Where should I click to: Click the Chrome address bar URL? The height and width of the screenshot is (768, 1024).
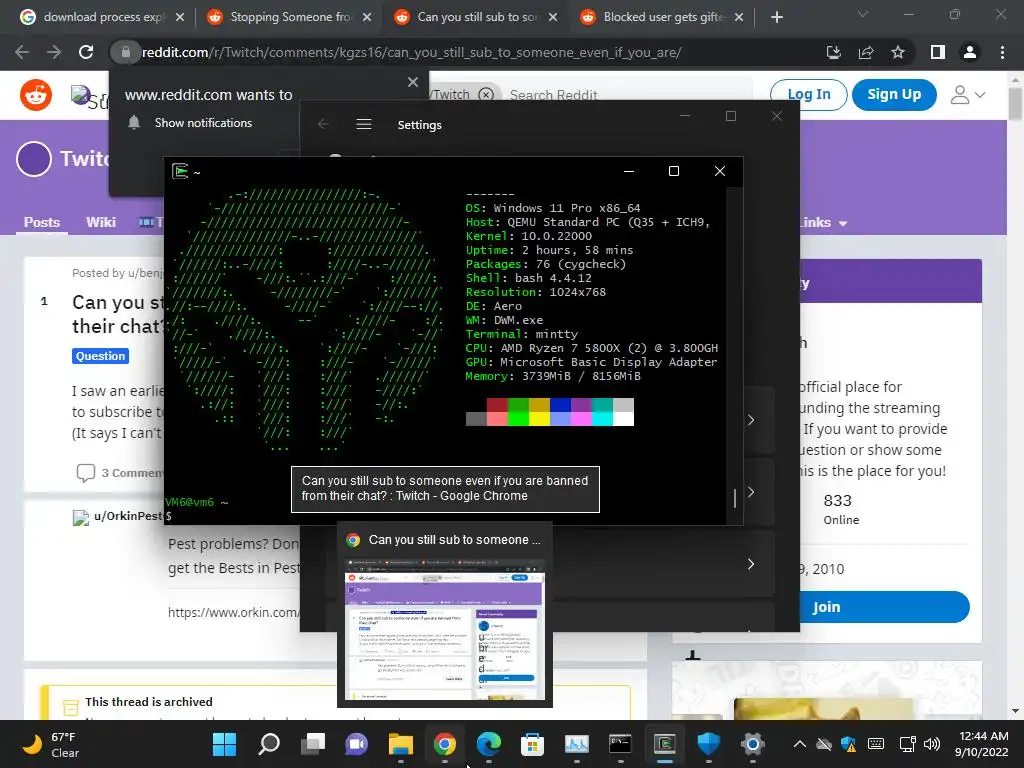click(411, 52)
